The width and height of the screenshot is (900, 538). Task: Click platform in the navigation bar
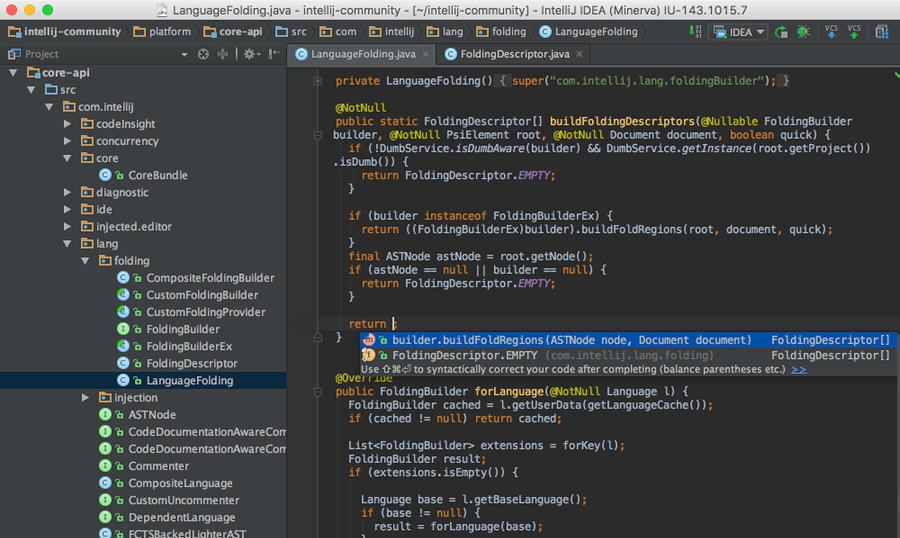tap(162, 32)
